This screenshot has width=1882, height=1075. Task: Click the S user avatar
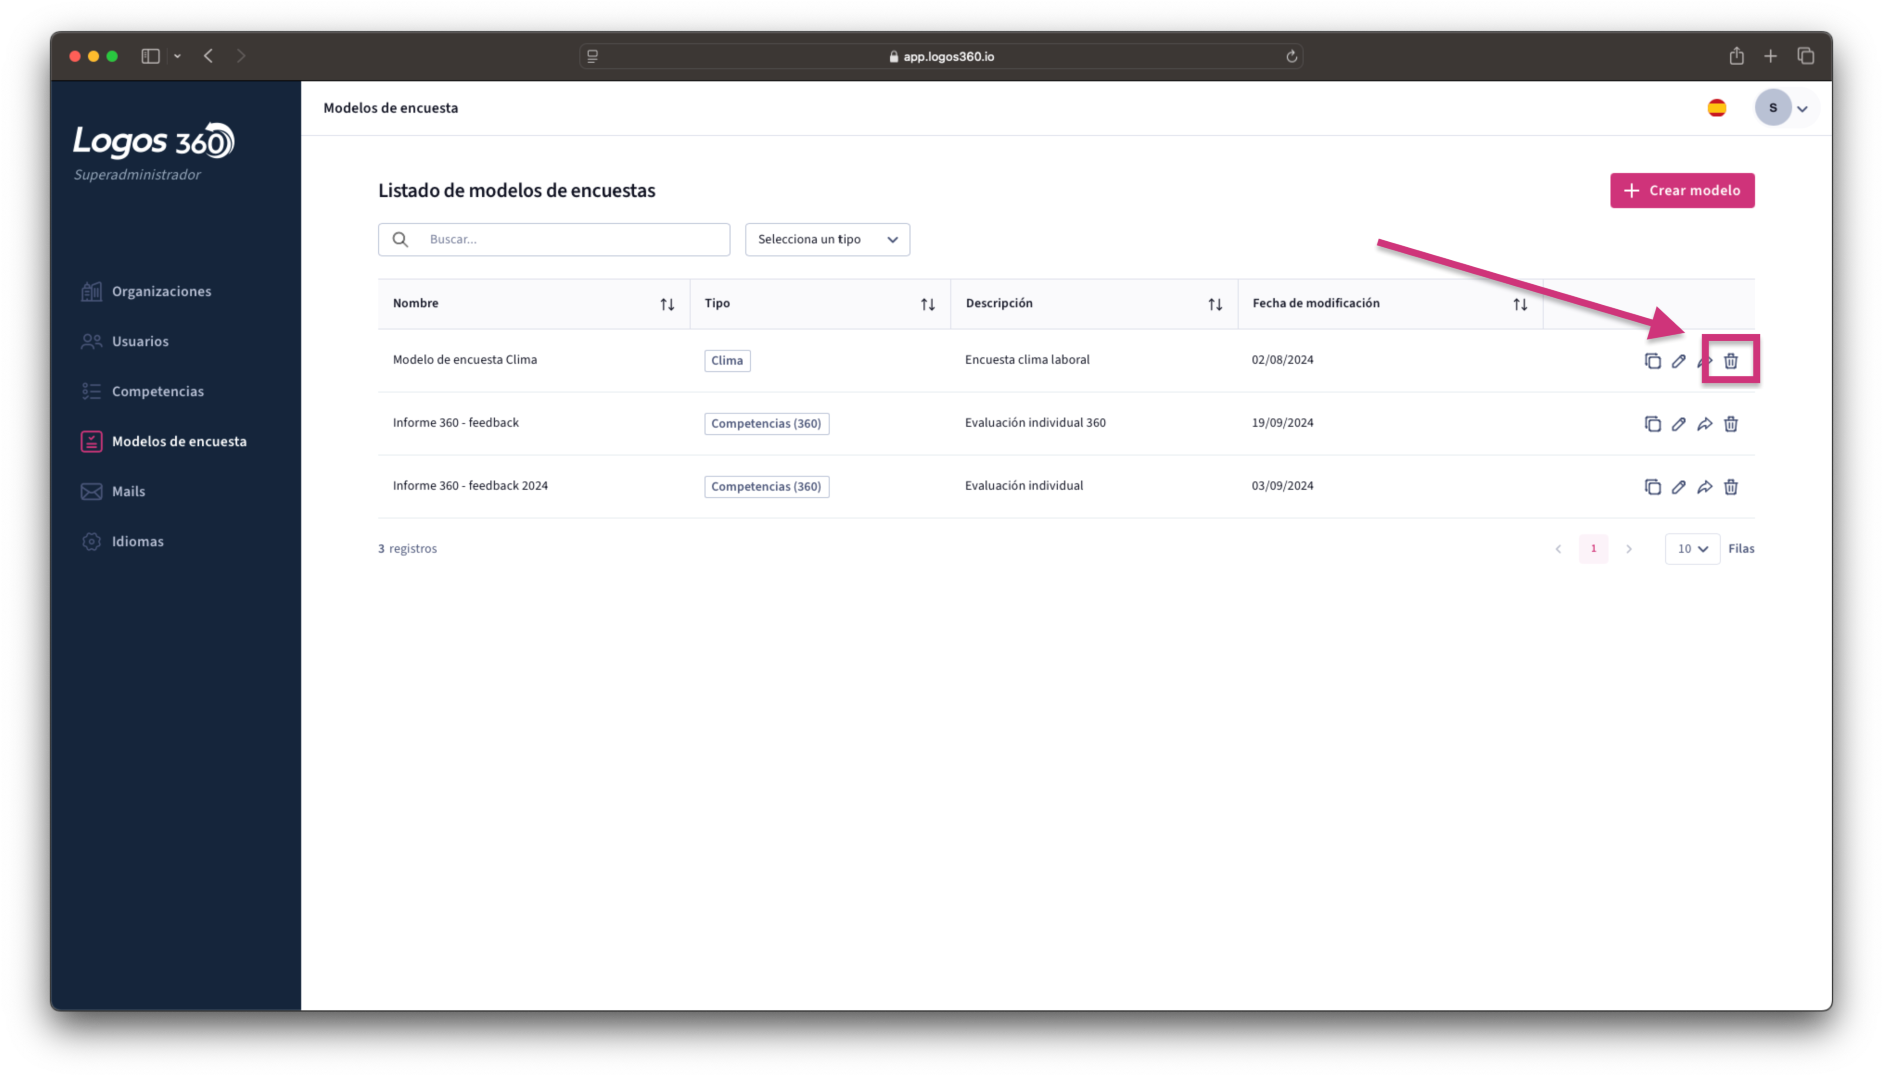1773,108
